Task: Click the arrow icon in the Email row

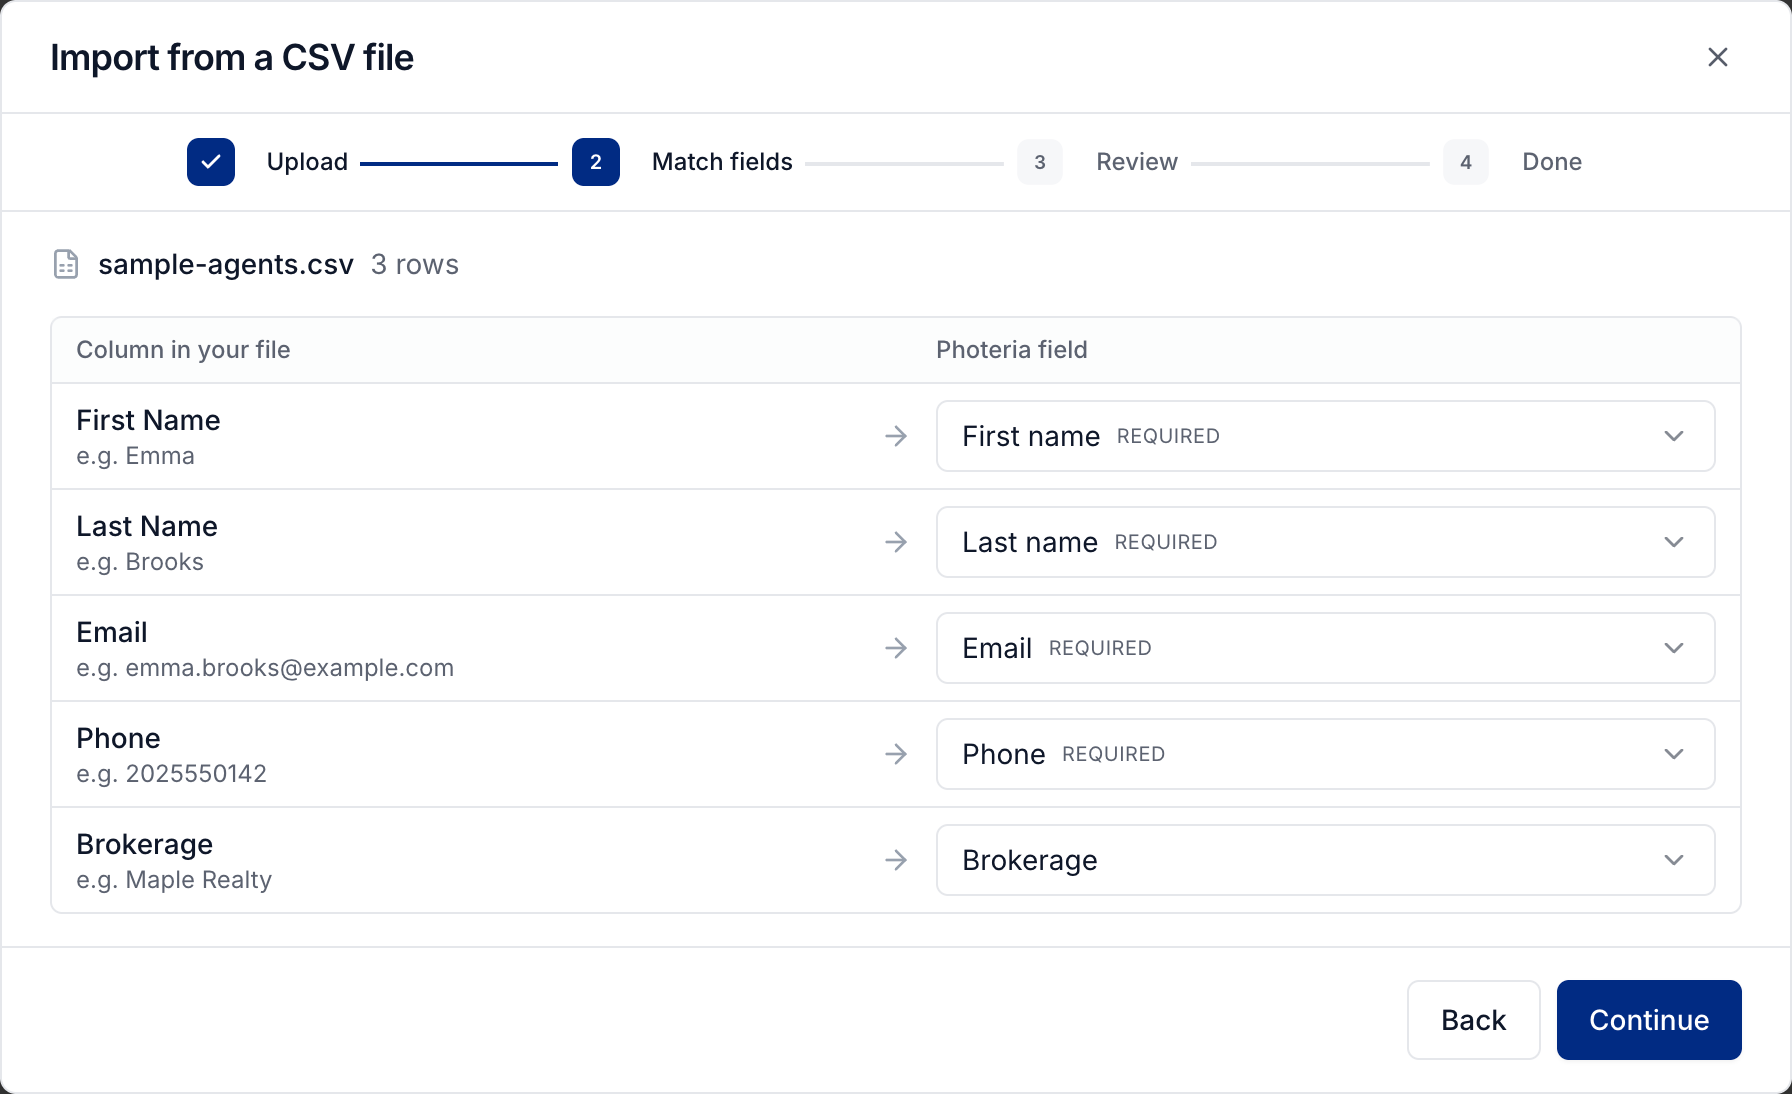Action: pos(896,648)
